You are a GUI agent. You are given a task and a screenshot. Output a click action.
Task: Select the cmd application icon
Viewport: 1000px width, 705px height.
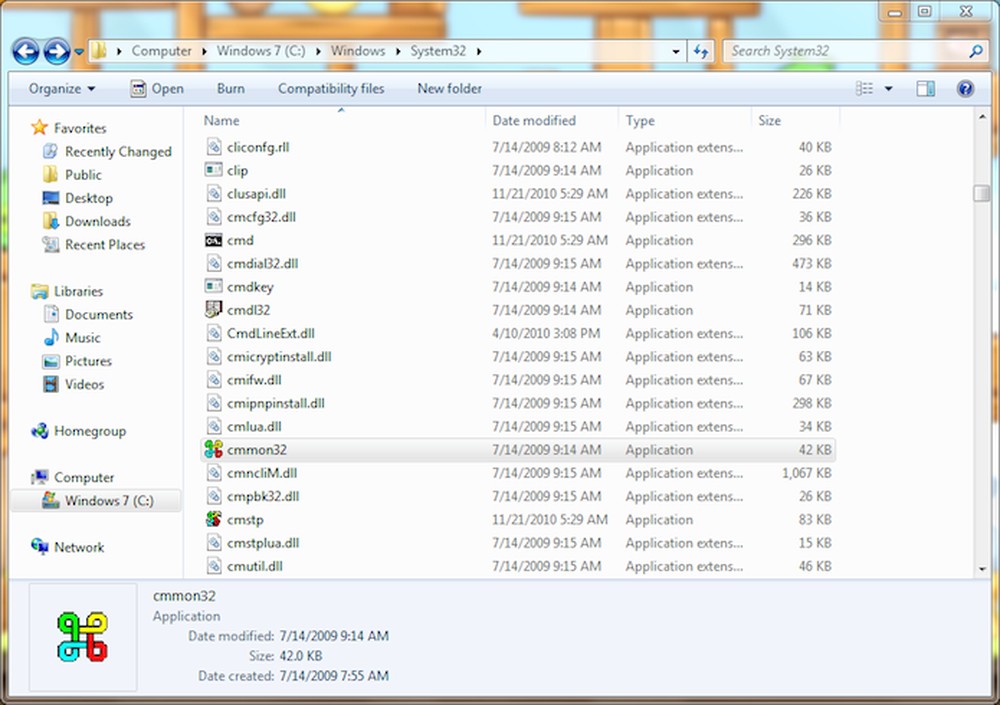coord(213,241)
